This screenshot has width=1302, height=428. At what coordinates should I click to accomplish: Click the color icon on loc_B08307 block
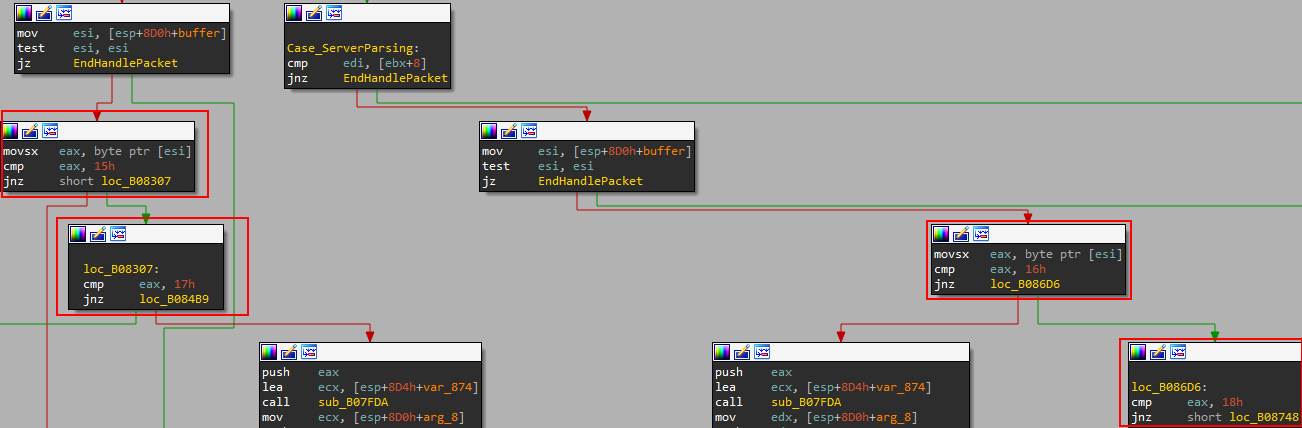pyautogui.click(x=77, y=234)
